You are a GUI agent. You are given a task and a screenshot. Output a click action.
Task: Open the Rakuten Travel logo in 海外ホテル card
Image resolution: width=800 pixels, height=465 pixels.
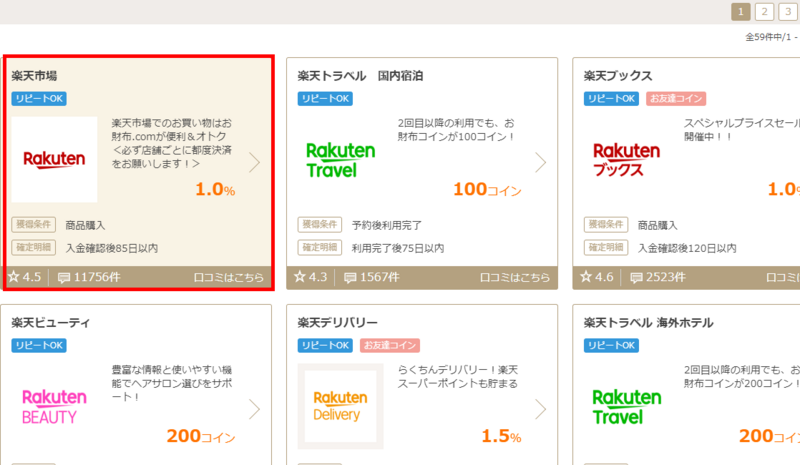[x=627, y=406]
